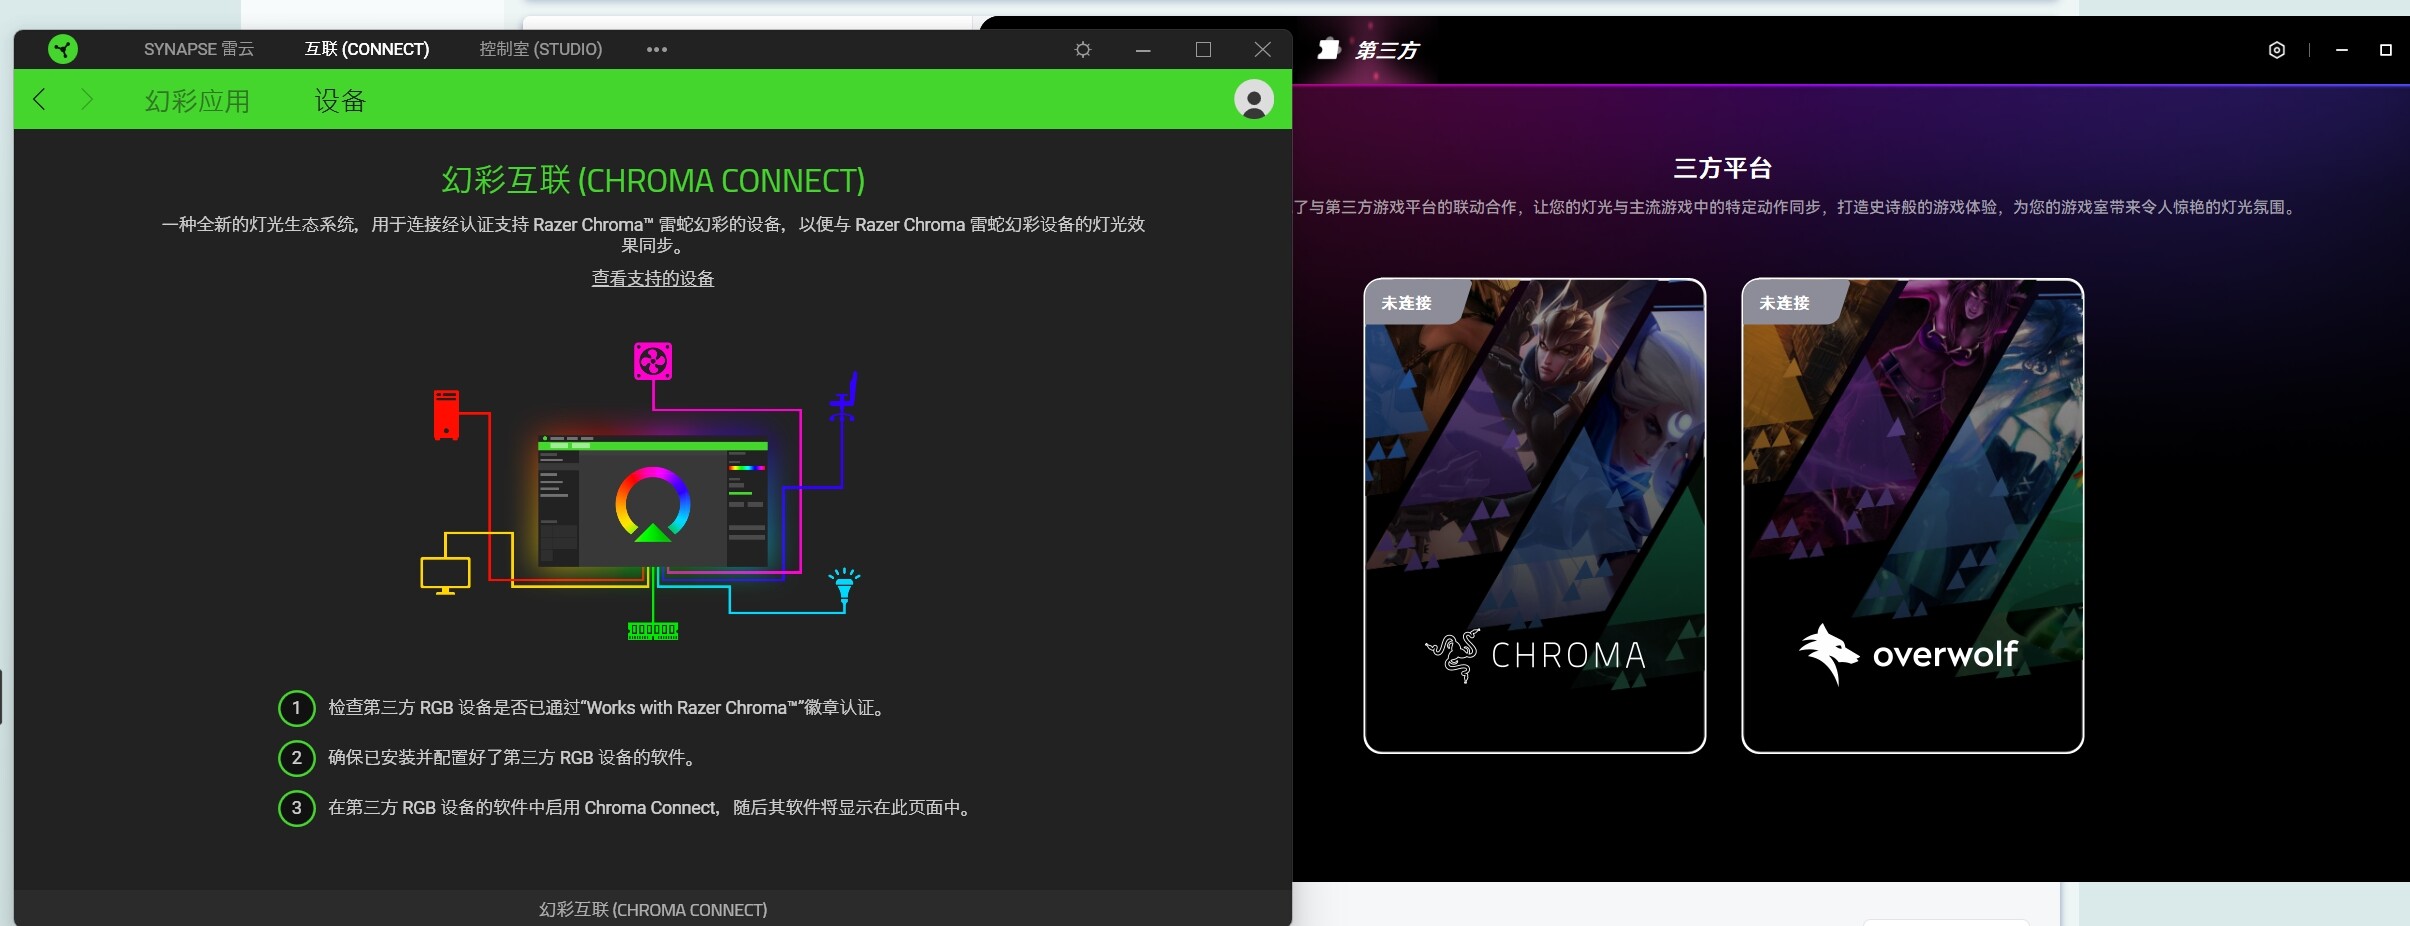Open the user account avatar
The width and height of the screenshot is (2410, 926).
[1253, 99]
